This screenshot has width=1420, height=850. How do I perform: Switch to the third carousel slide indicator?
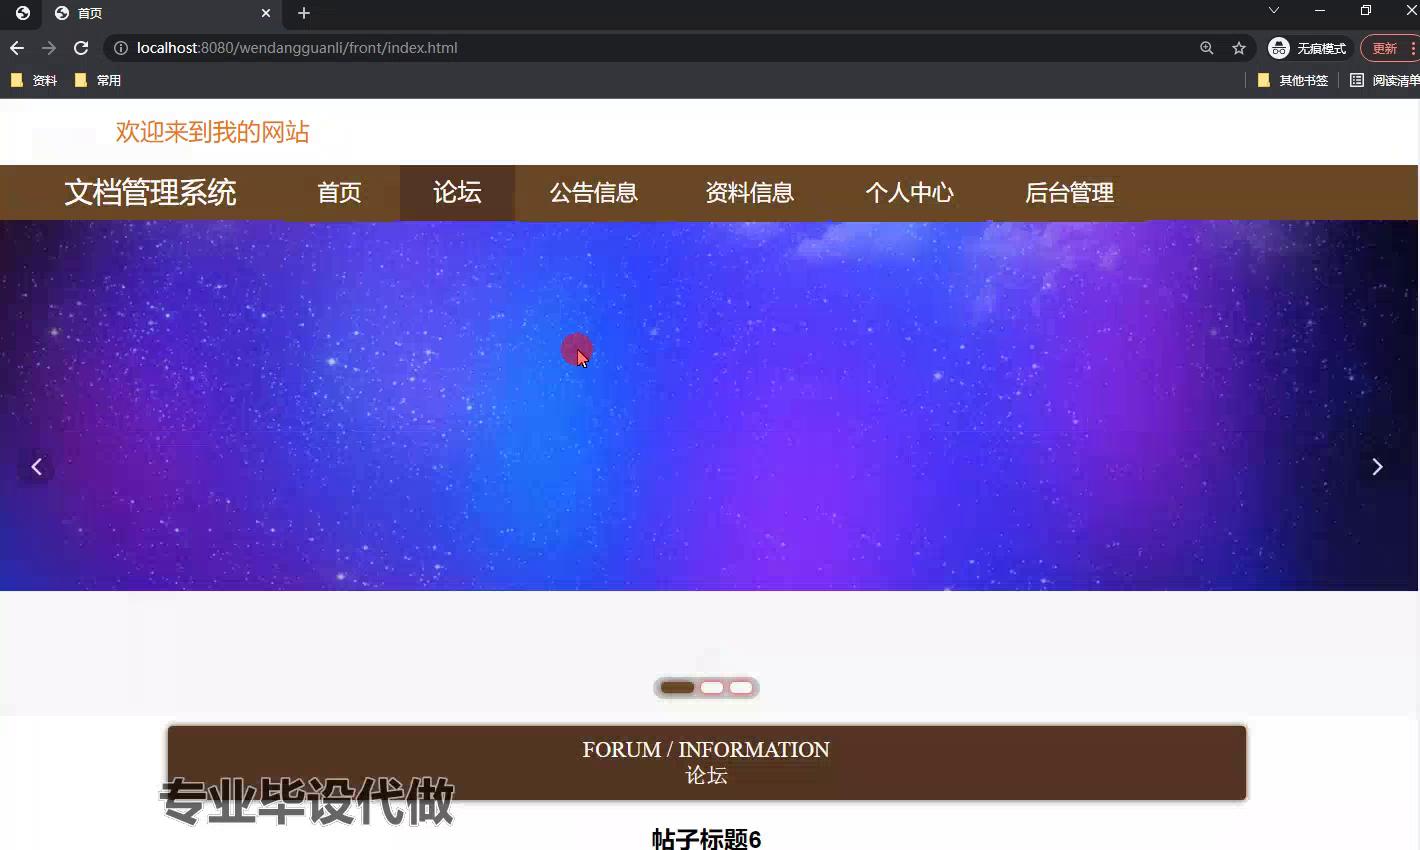[x=741, y=688]
